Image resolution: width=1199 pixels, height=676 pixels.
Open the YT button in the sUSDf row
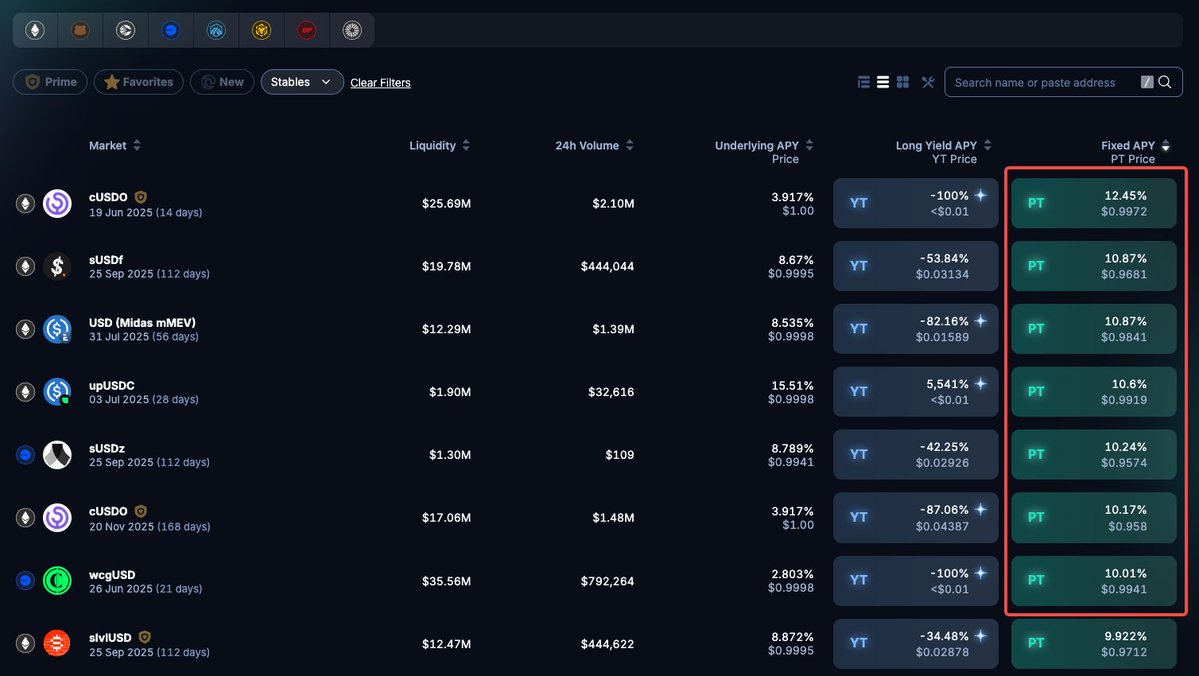point(915,266)
